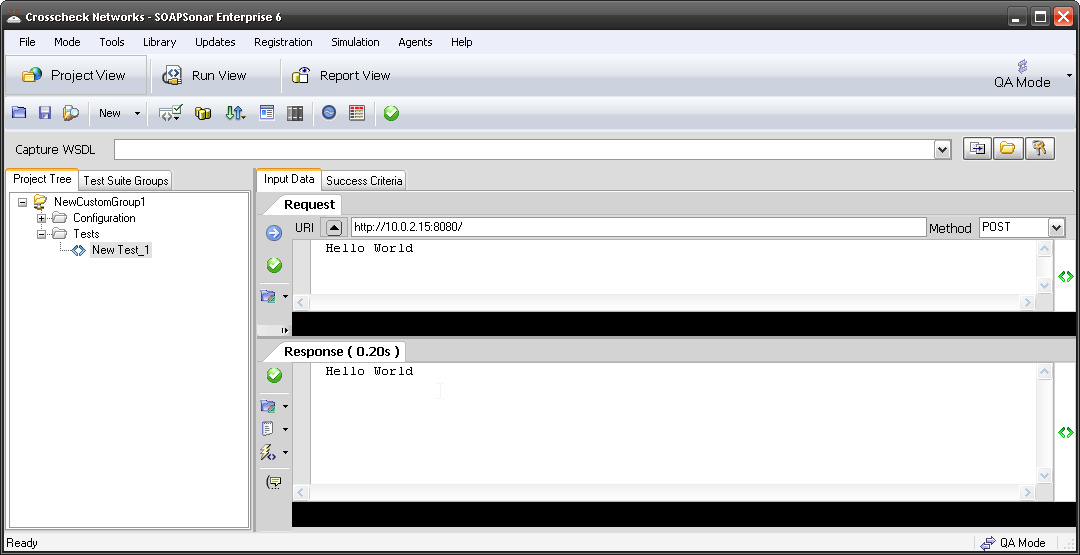This screenshot has height=555, width=1080.
Task: Click the key icon button near WSDL
Action: click(1039, 148)
